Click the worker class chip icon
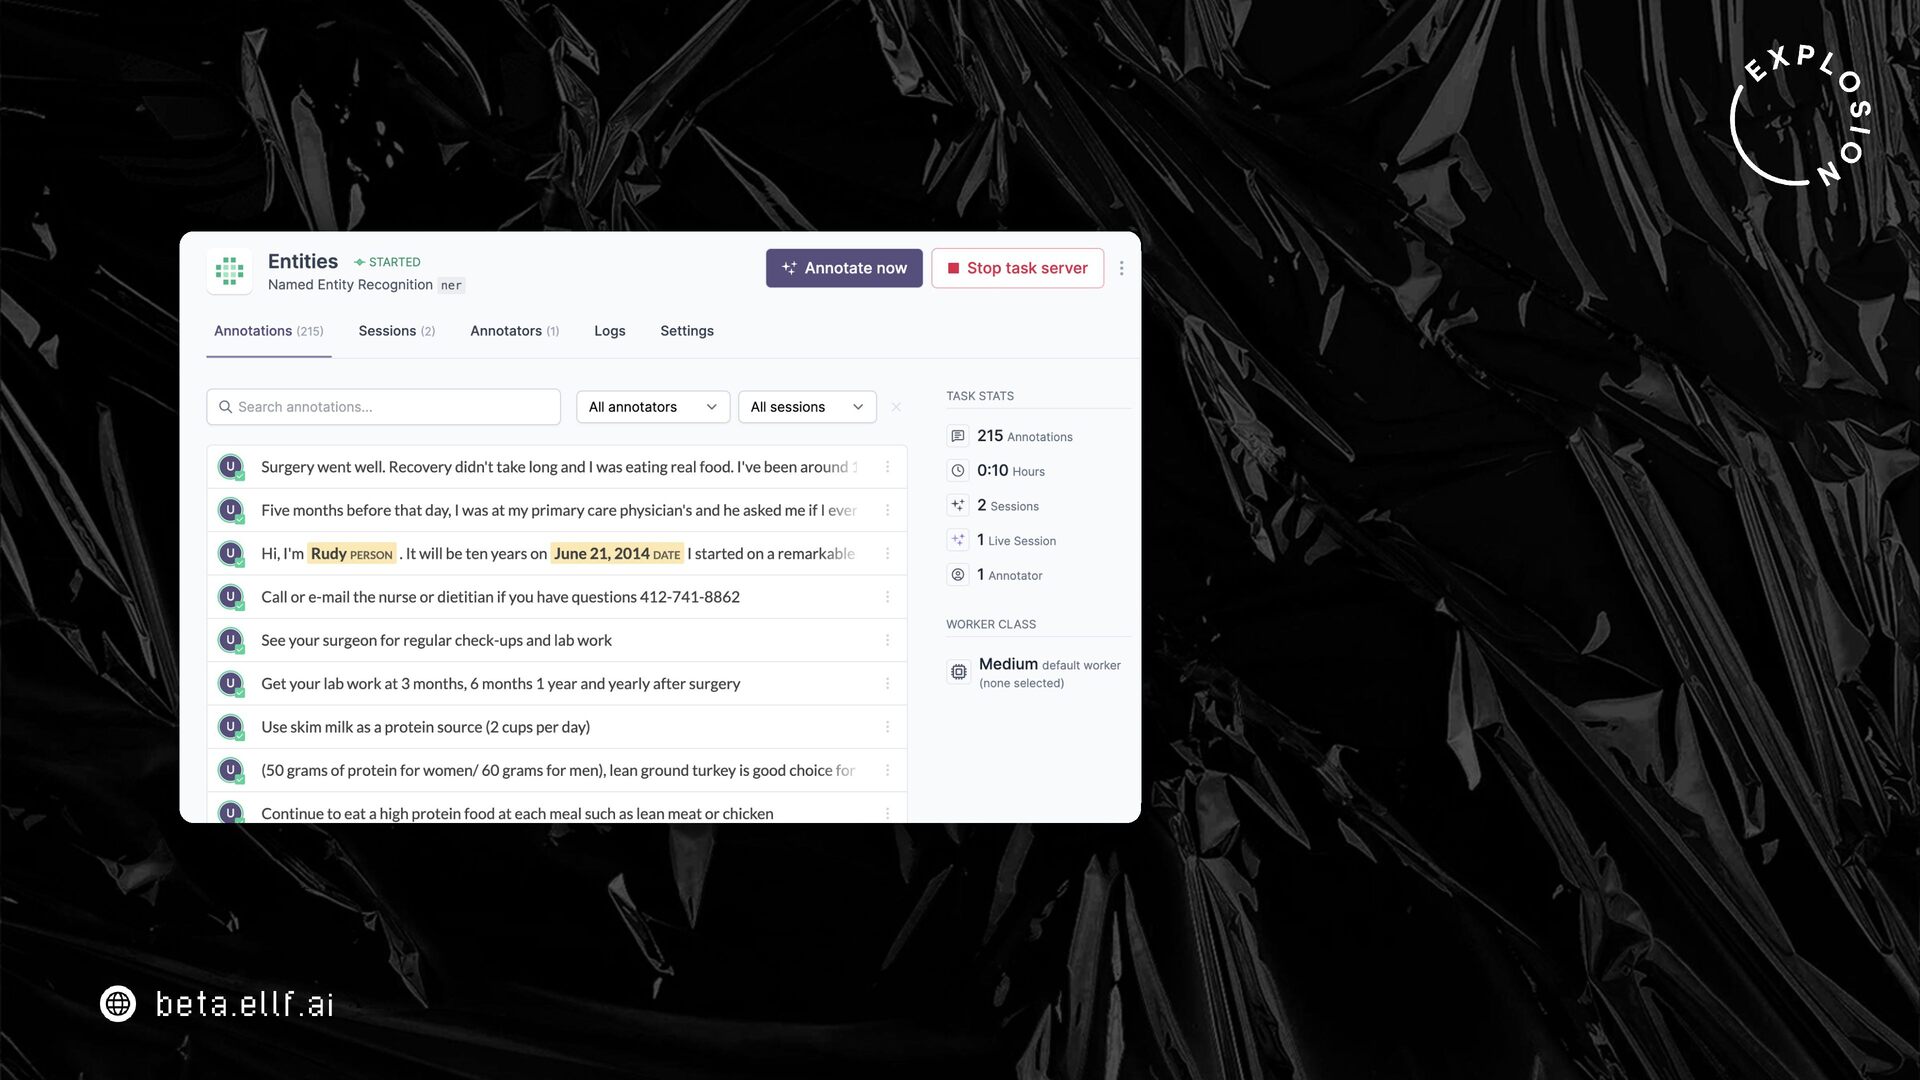Image resolution: width=1920 pixels, height=1080 pixels. 958,672
